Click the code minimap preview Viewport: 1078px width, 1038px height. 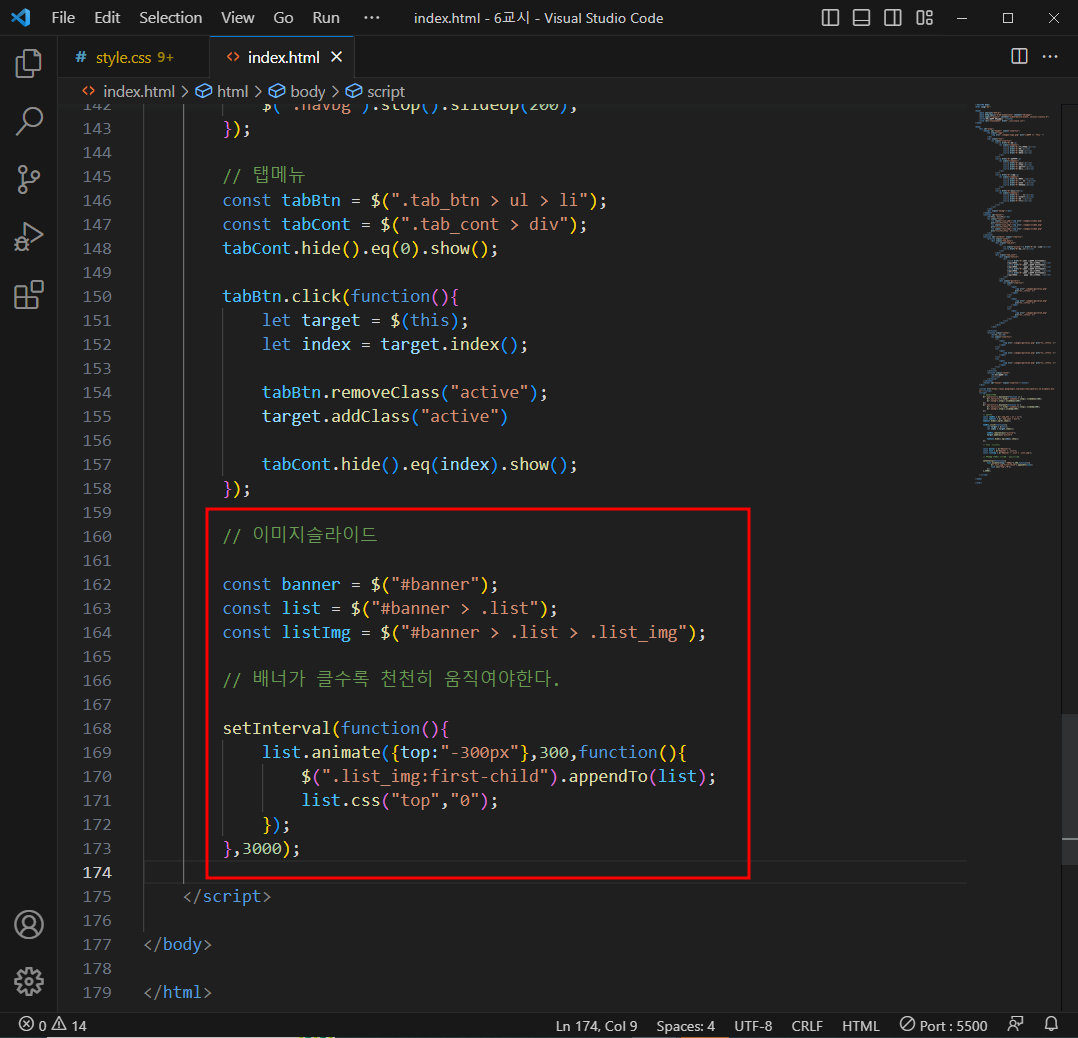tap(1016, 294)
